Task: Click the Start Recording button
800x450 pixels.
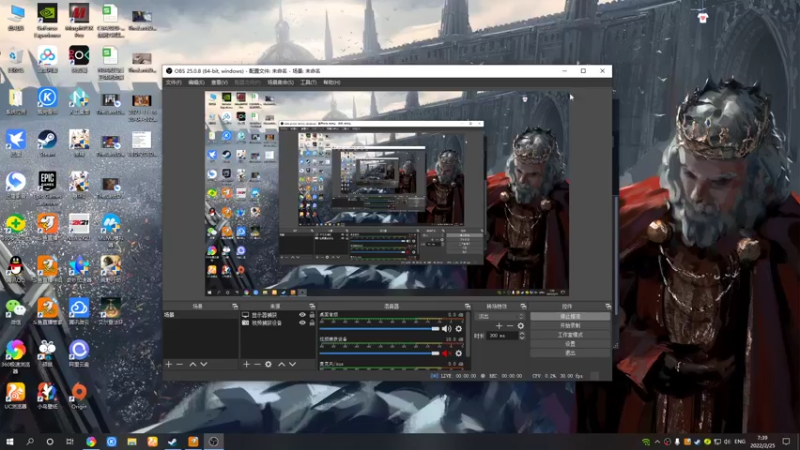Action: coord(570,326)
